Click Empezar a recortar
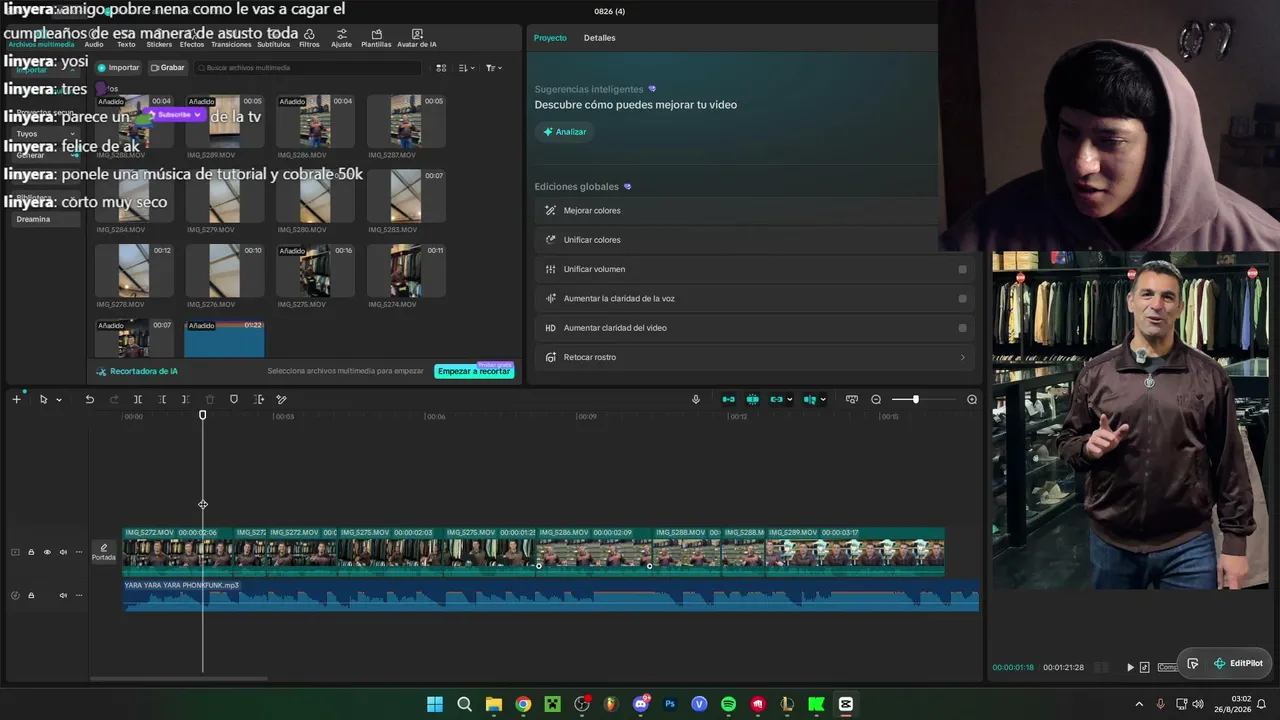1280x720 pixels. tap(474, 371)
